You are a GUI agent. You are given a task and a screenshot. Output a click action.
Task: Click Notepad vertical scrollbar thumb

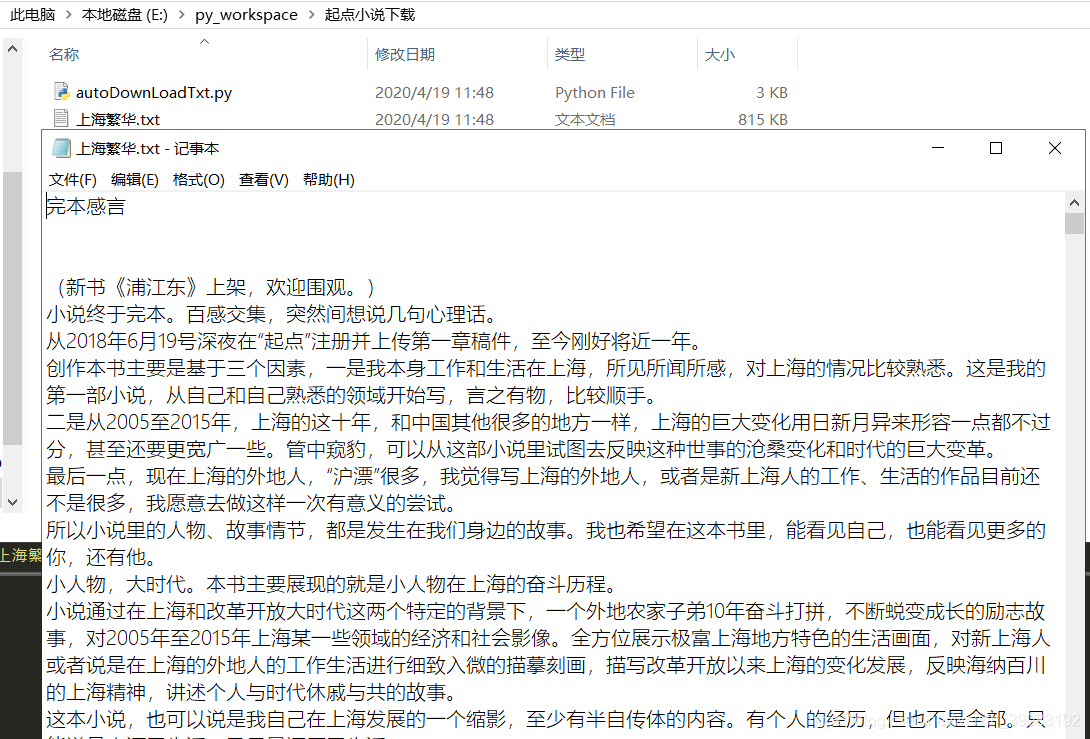pos(1074,223)
